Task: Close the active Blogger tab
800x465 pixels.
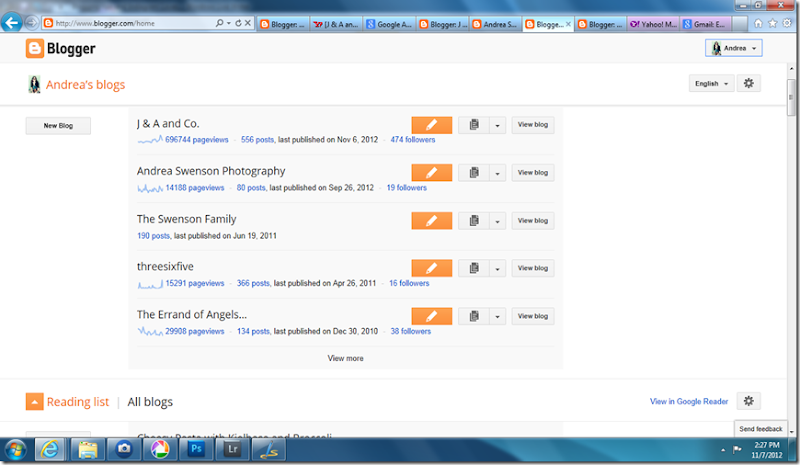Action: [568, 24]
